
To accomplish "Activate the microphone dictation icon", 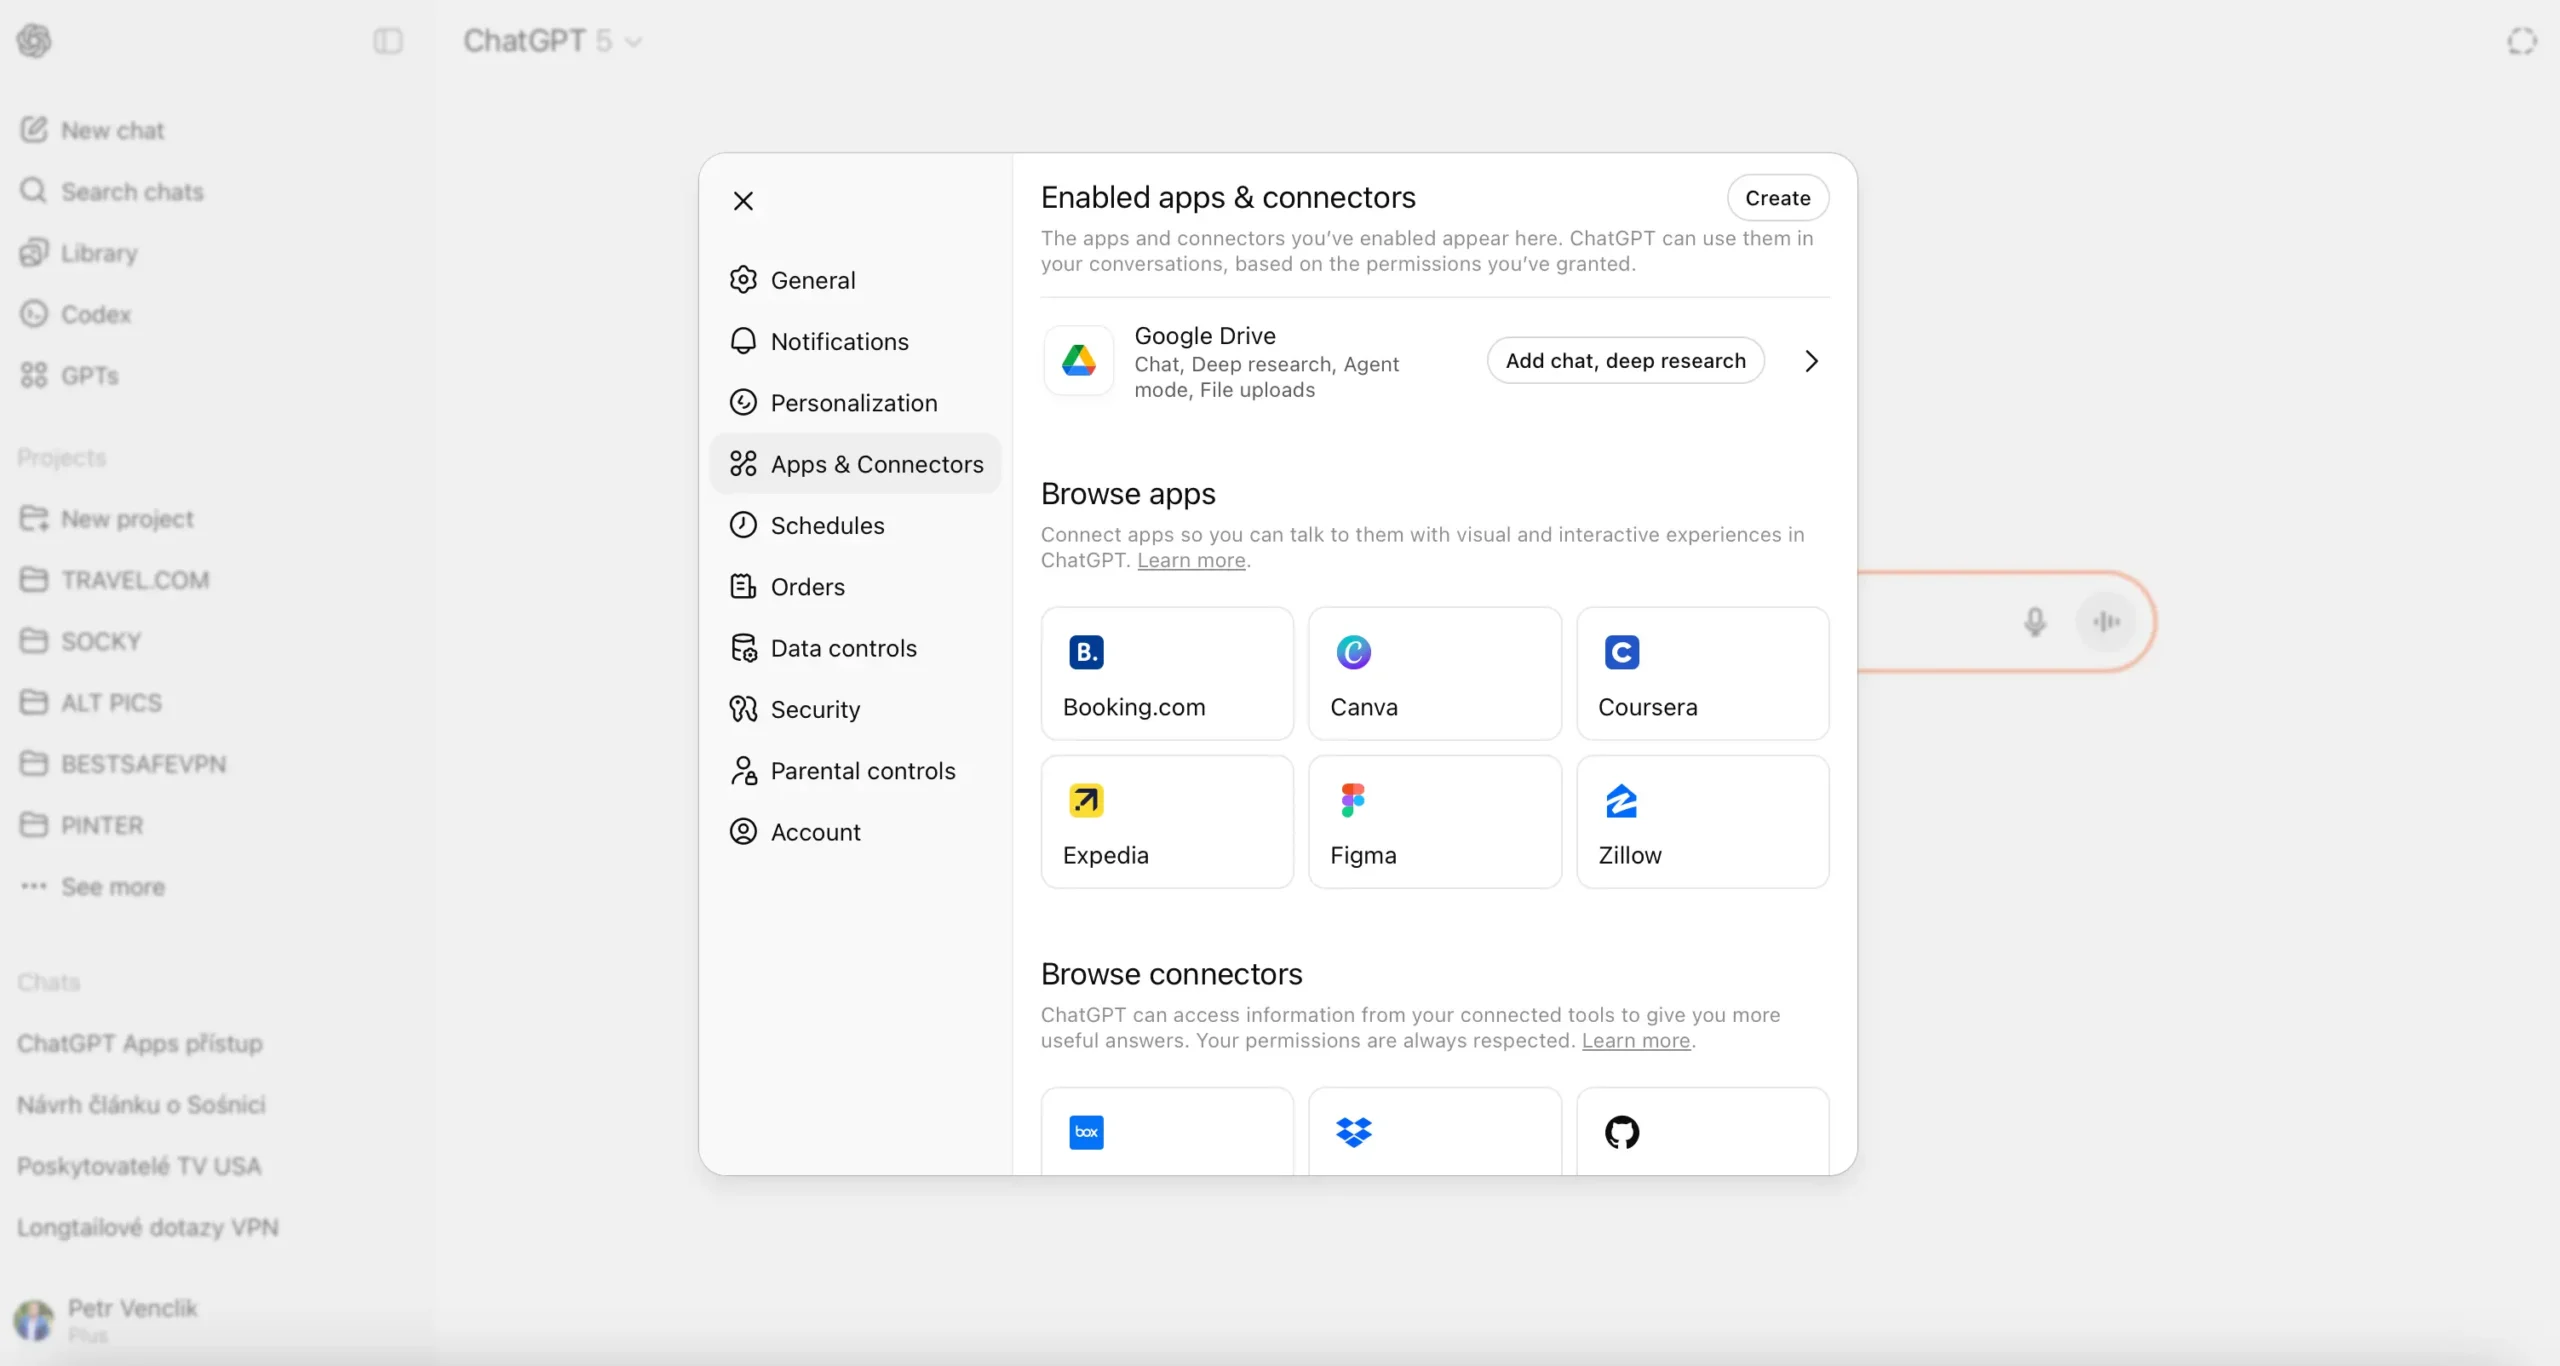I will click(2035, 621).
